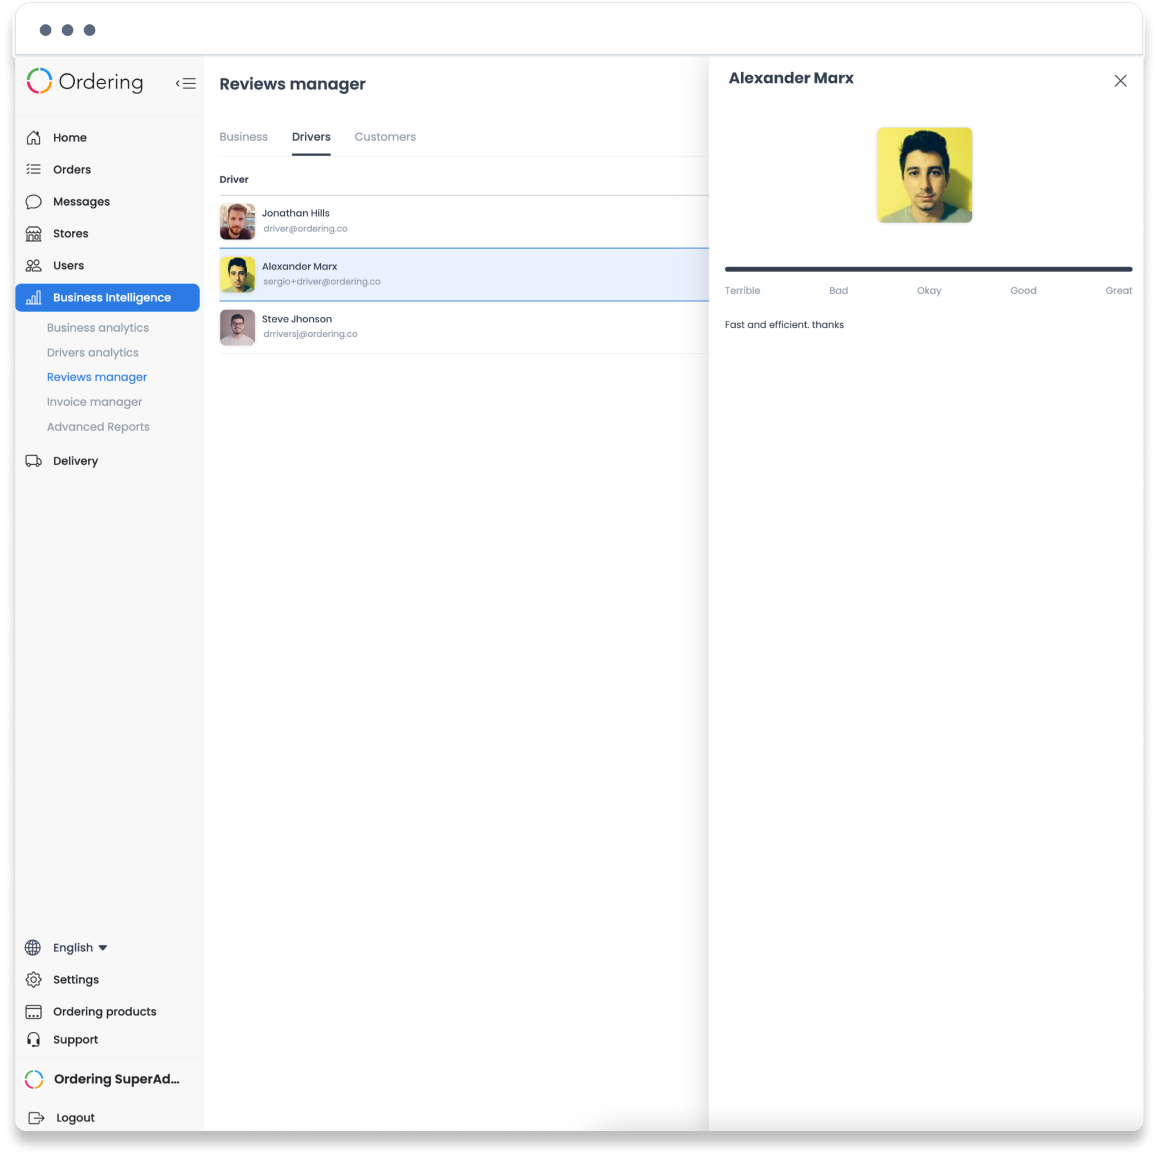1158x1155 pixels.
Task: Close the Alexander Marx review panel
Action: [1120, 80]
